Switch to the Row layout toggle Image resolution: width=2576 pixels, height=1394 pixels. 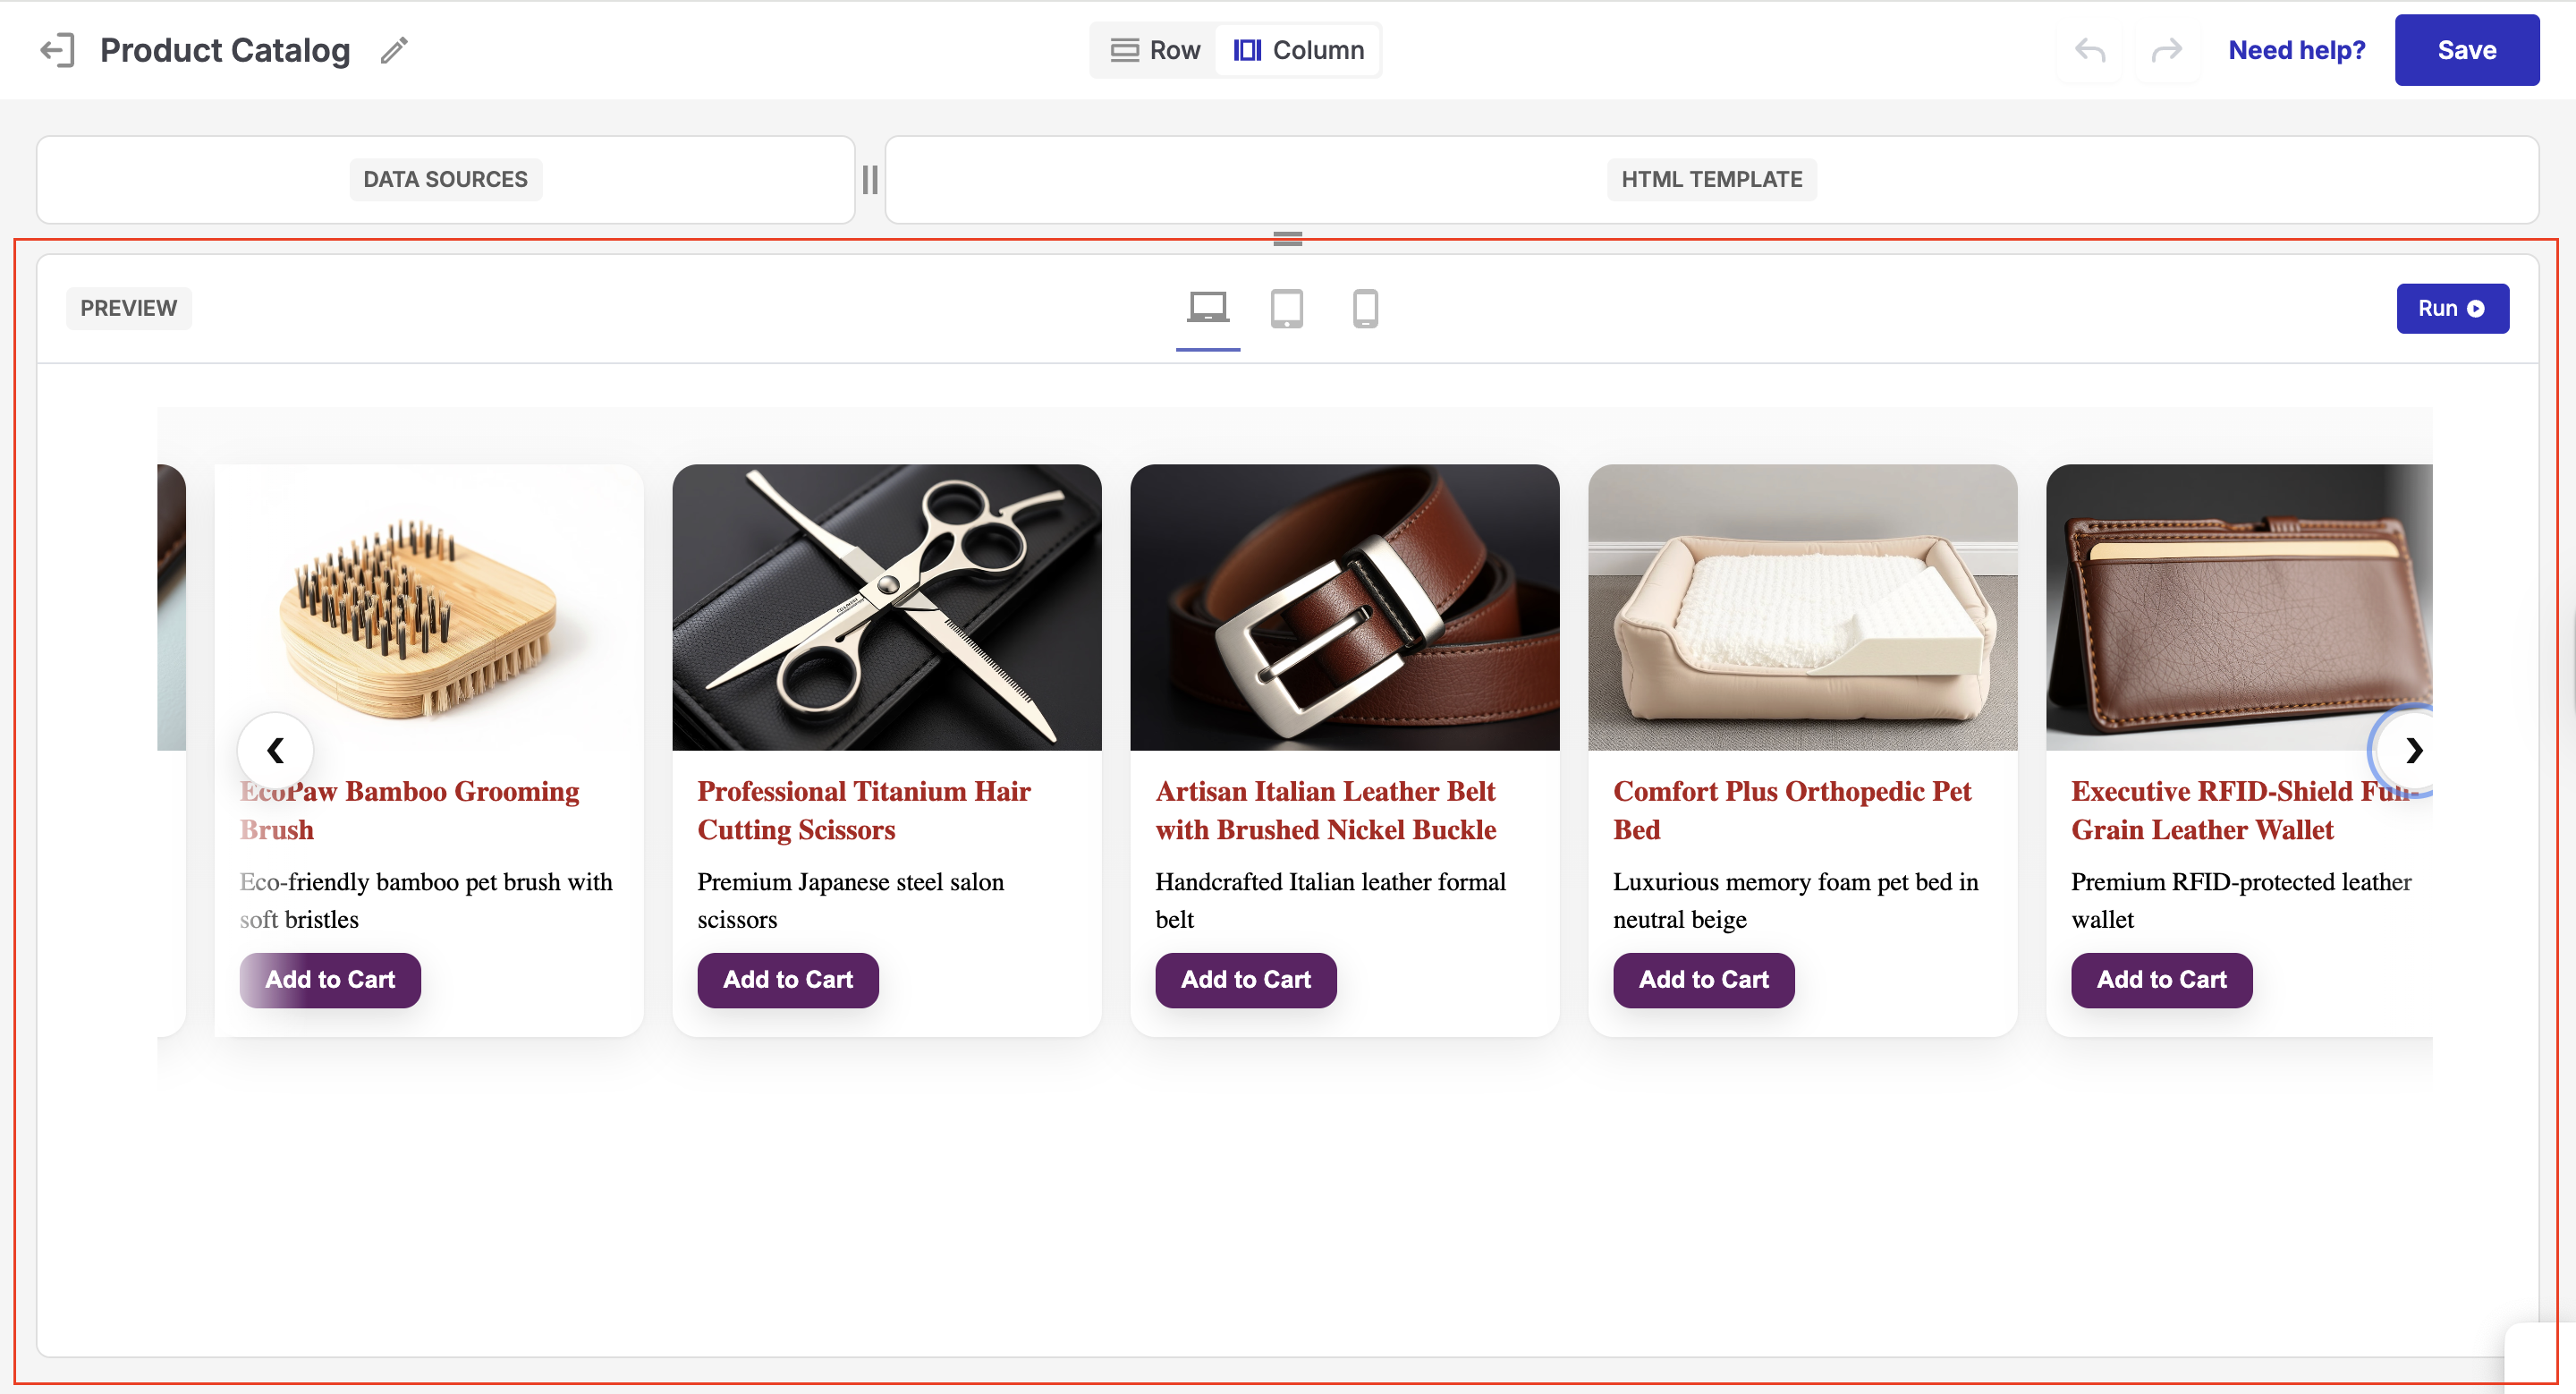[x=1155, y=50]
